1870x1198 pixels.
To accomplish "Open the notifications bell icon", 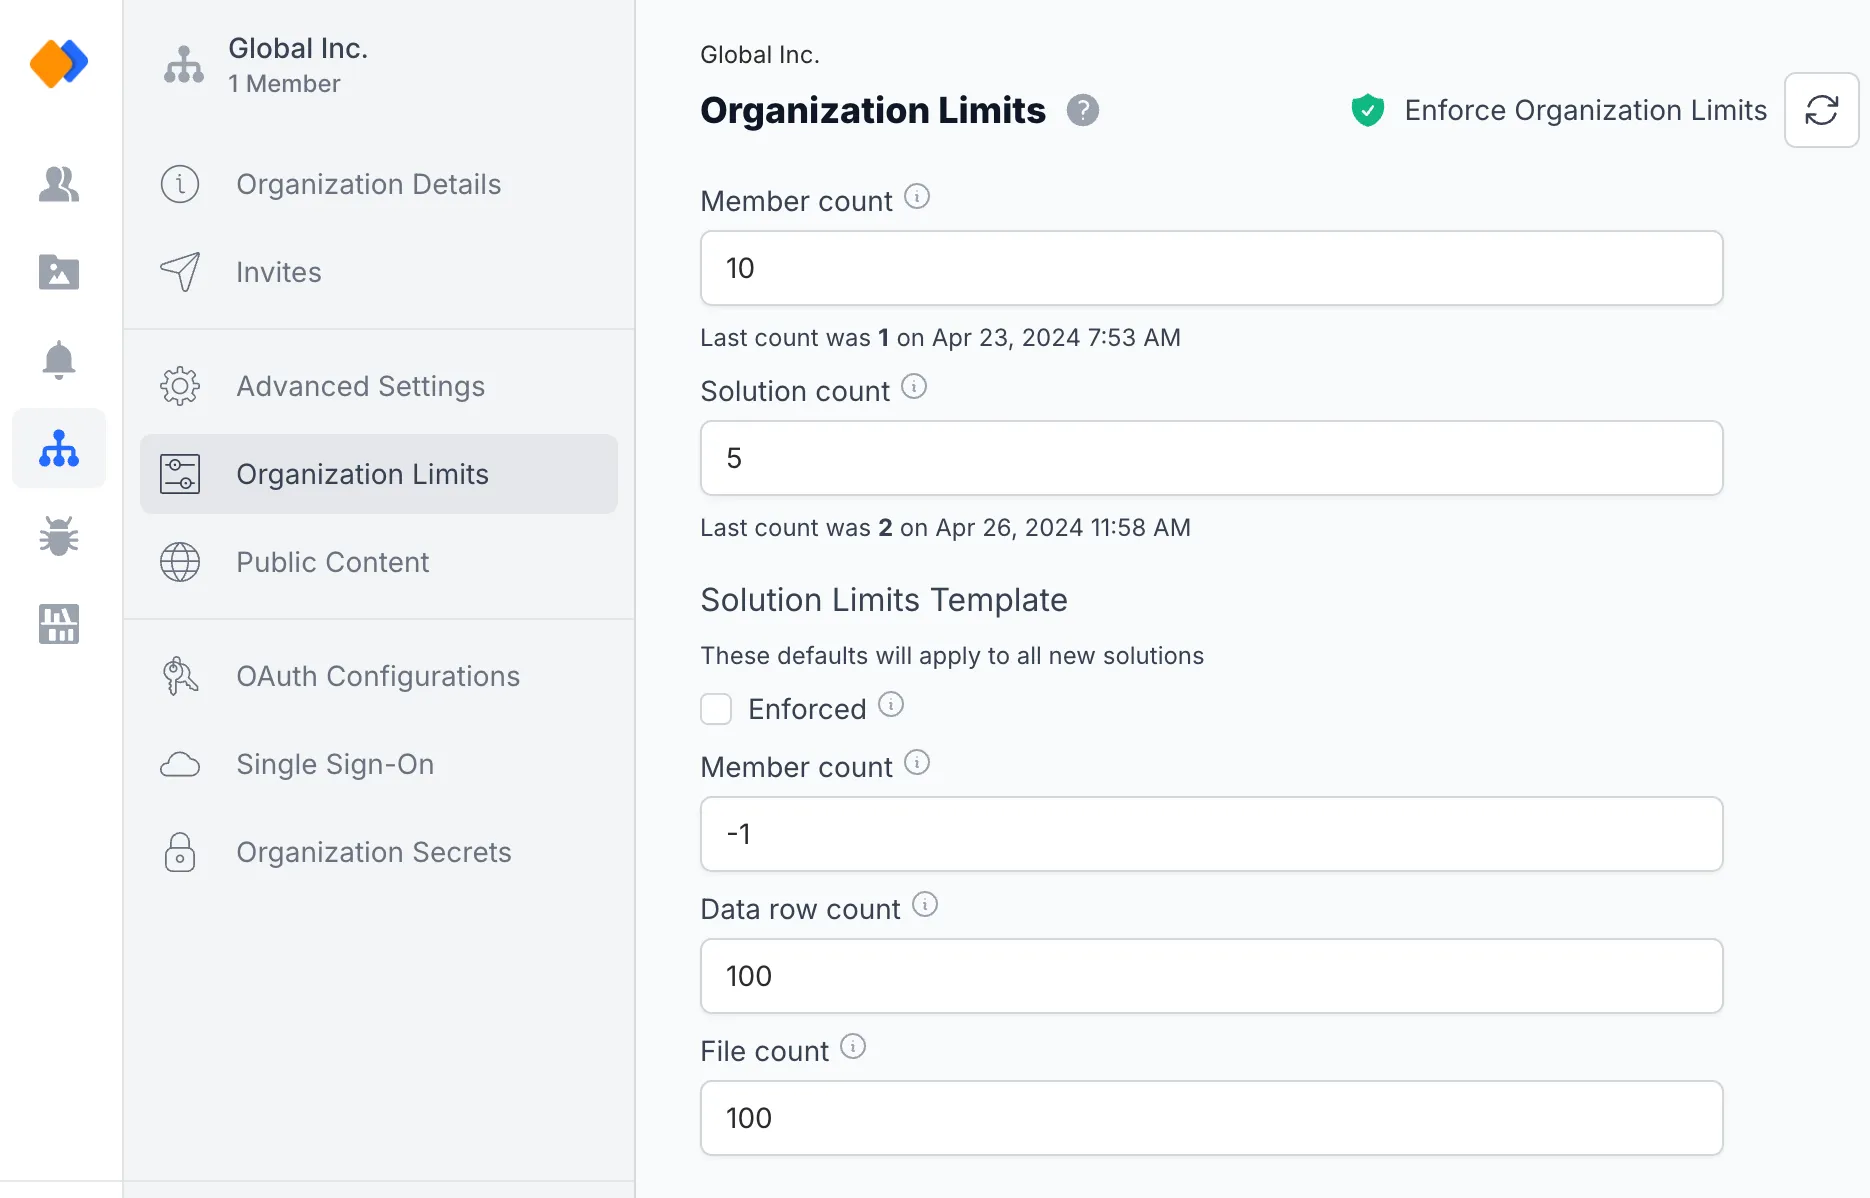I will (59, 360).
